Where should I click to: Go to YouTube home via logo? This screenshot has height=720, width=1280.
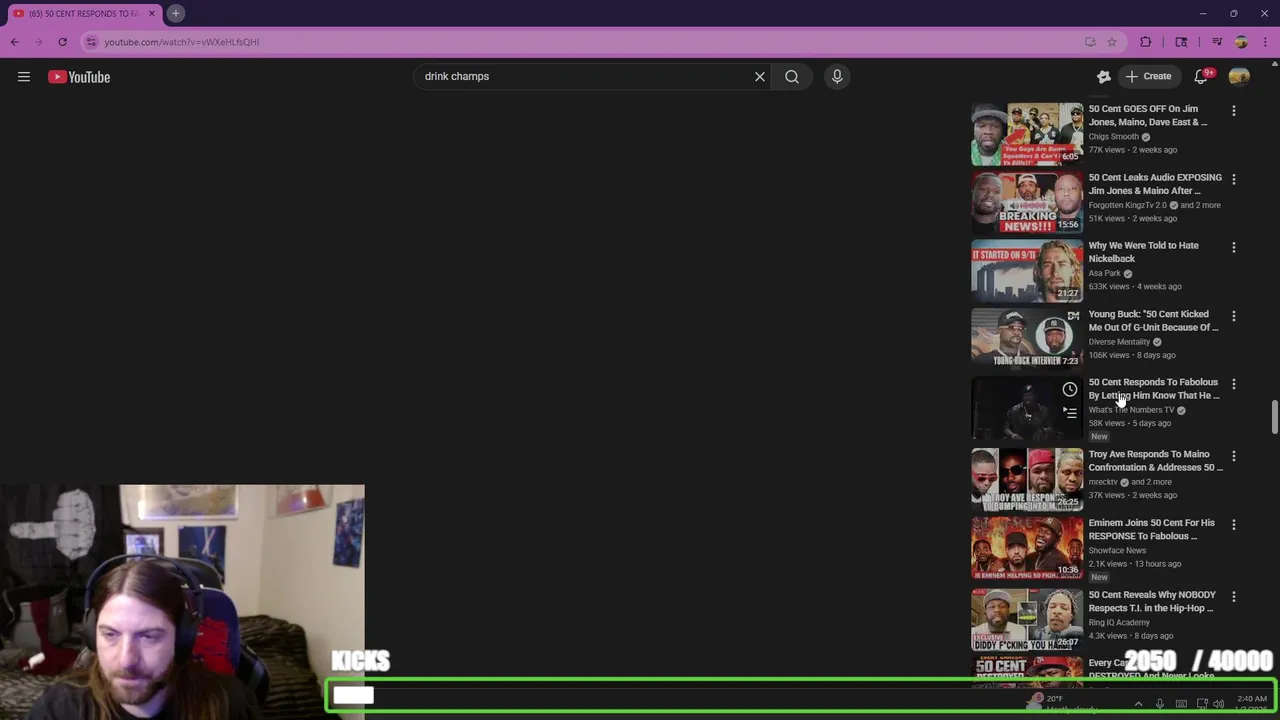(79, 77)
